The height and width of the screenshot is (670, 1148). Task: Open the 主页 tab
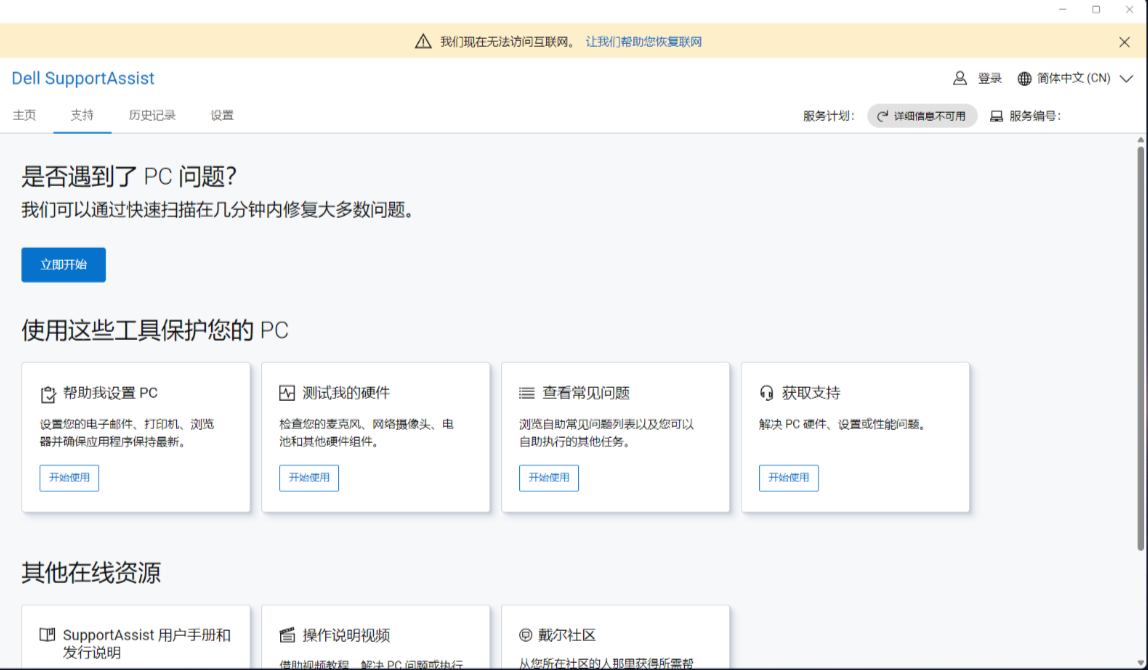24,115
